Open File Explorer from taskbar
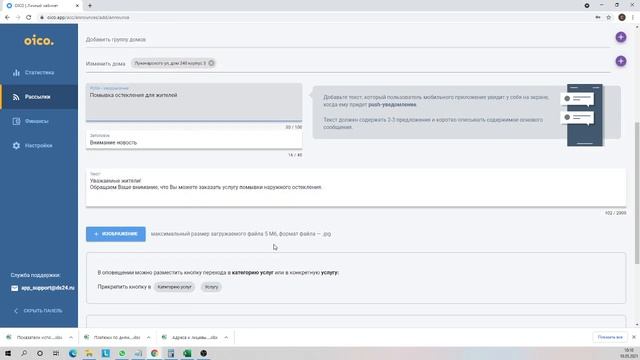640x360 pixels. pyautogui.click(x=89, y=353)
